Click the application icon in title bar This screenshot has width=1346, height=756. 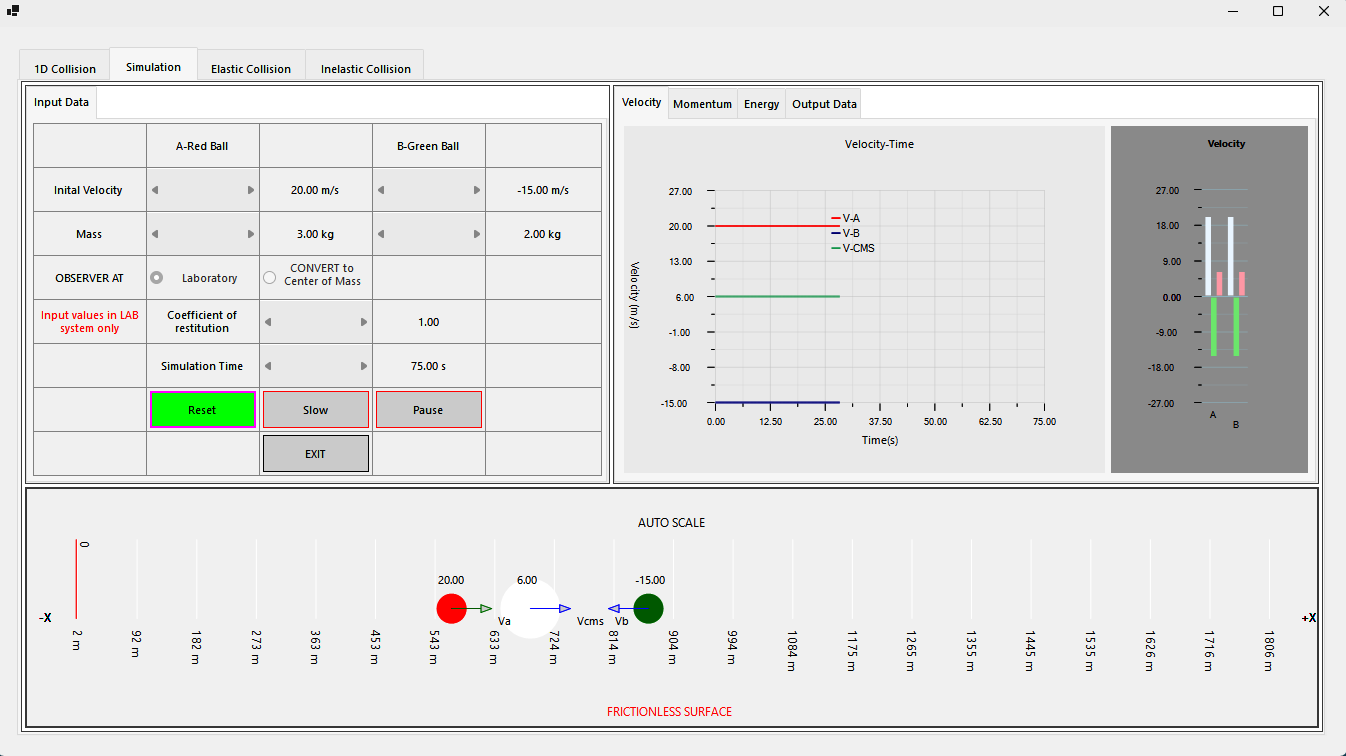[x=13, y=11]
